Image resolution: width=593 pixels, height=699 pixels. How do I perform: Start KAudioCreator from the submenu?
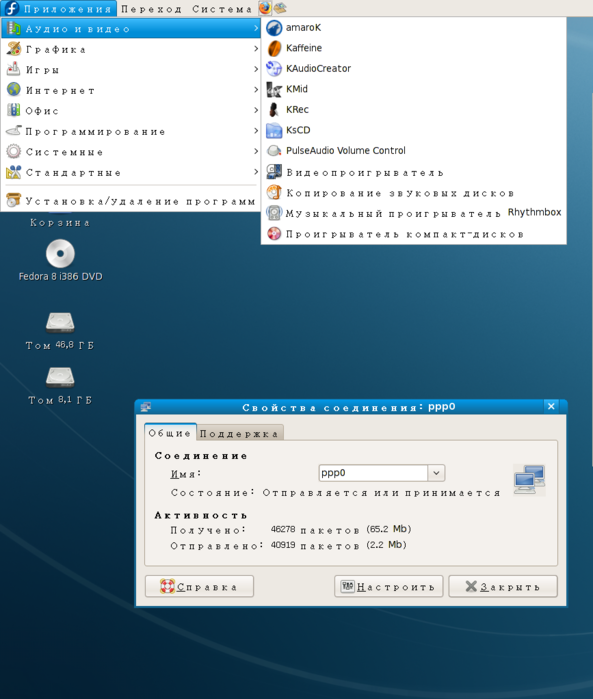pyautogui.click(x=413, y=69)
